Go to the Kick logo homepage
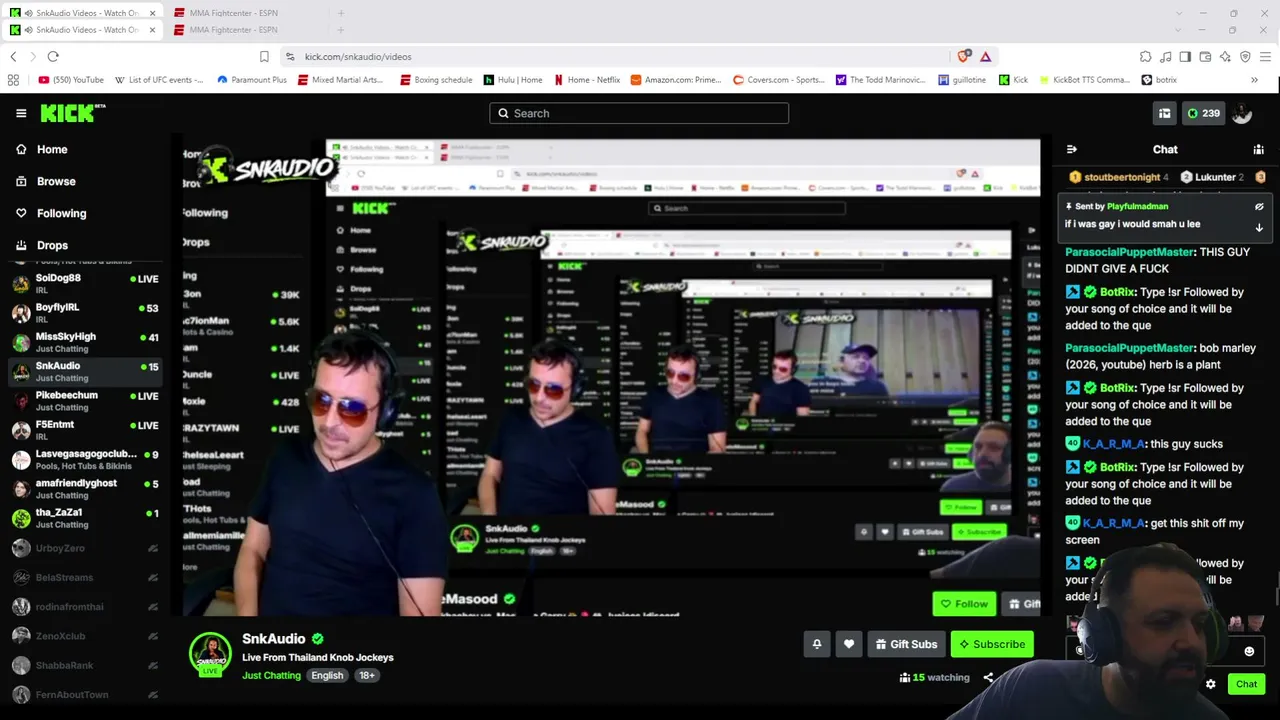 click(72, 113)
